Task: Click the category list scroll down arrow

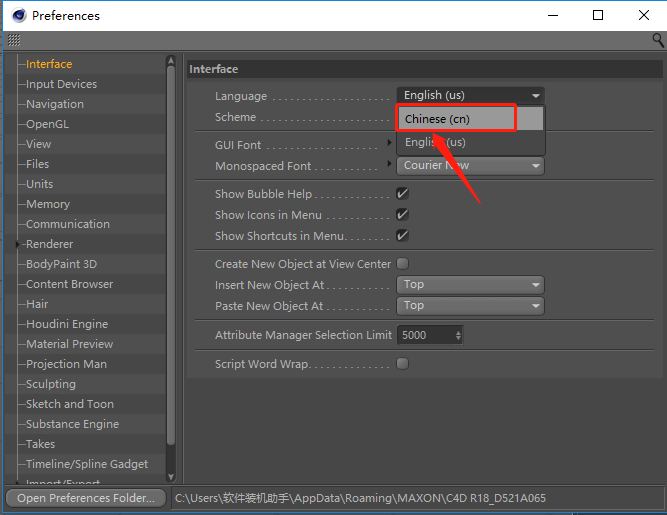Action: coord(171,477)
